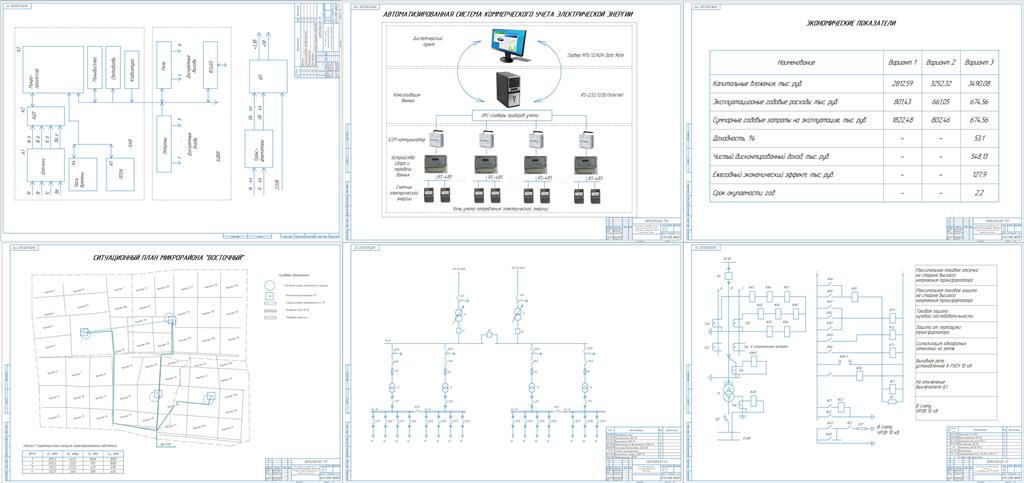This screenshot has height=483, width=1024.
Task: Click the transformer loads table under the site plan
Action: pyautogui.click(x=72, y=460)
